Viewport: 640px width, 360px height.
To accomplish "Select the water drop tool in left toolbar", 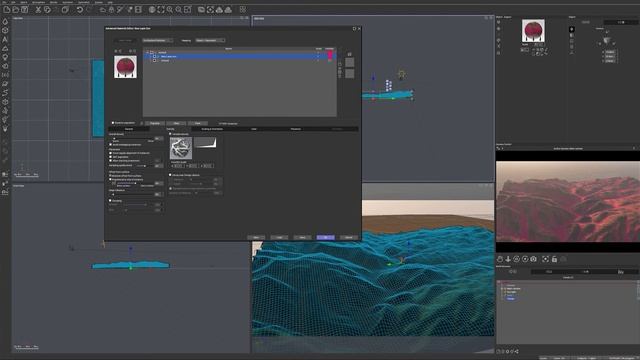I will [x=5, y=21].
